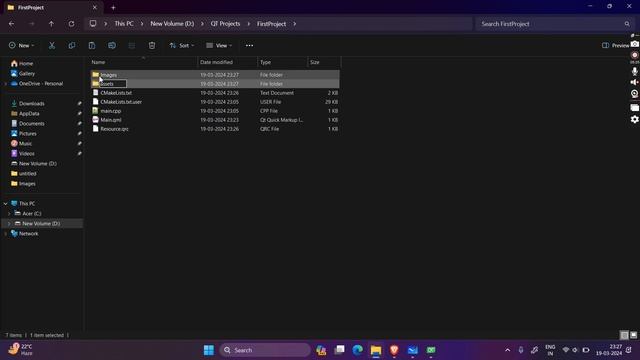Click the recorder speaker icon
Screen dimensions: 640x360
coord(635,82)
